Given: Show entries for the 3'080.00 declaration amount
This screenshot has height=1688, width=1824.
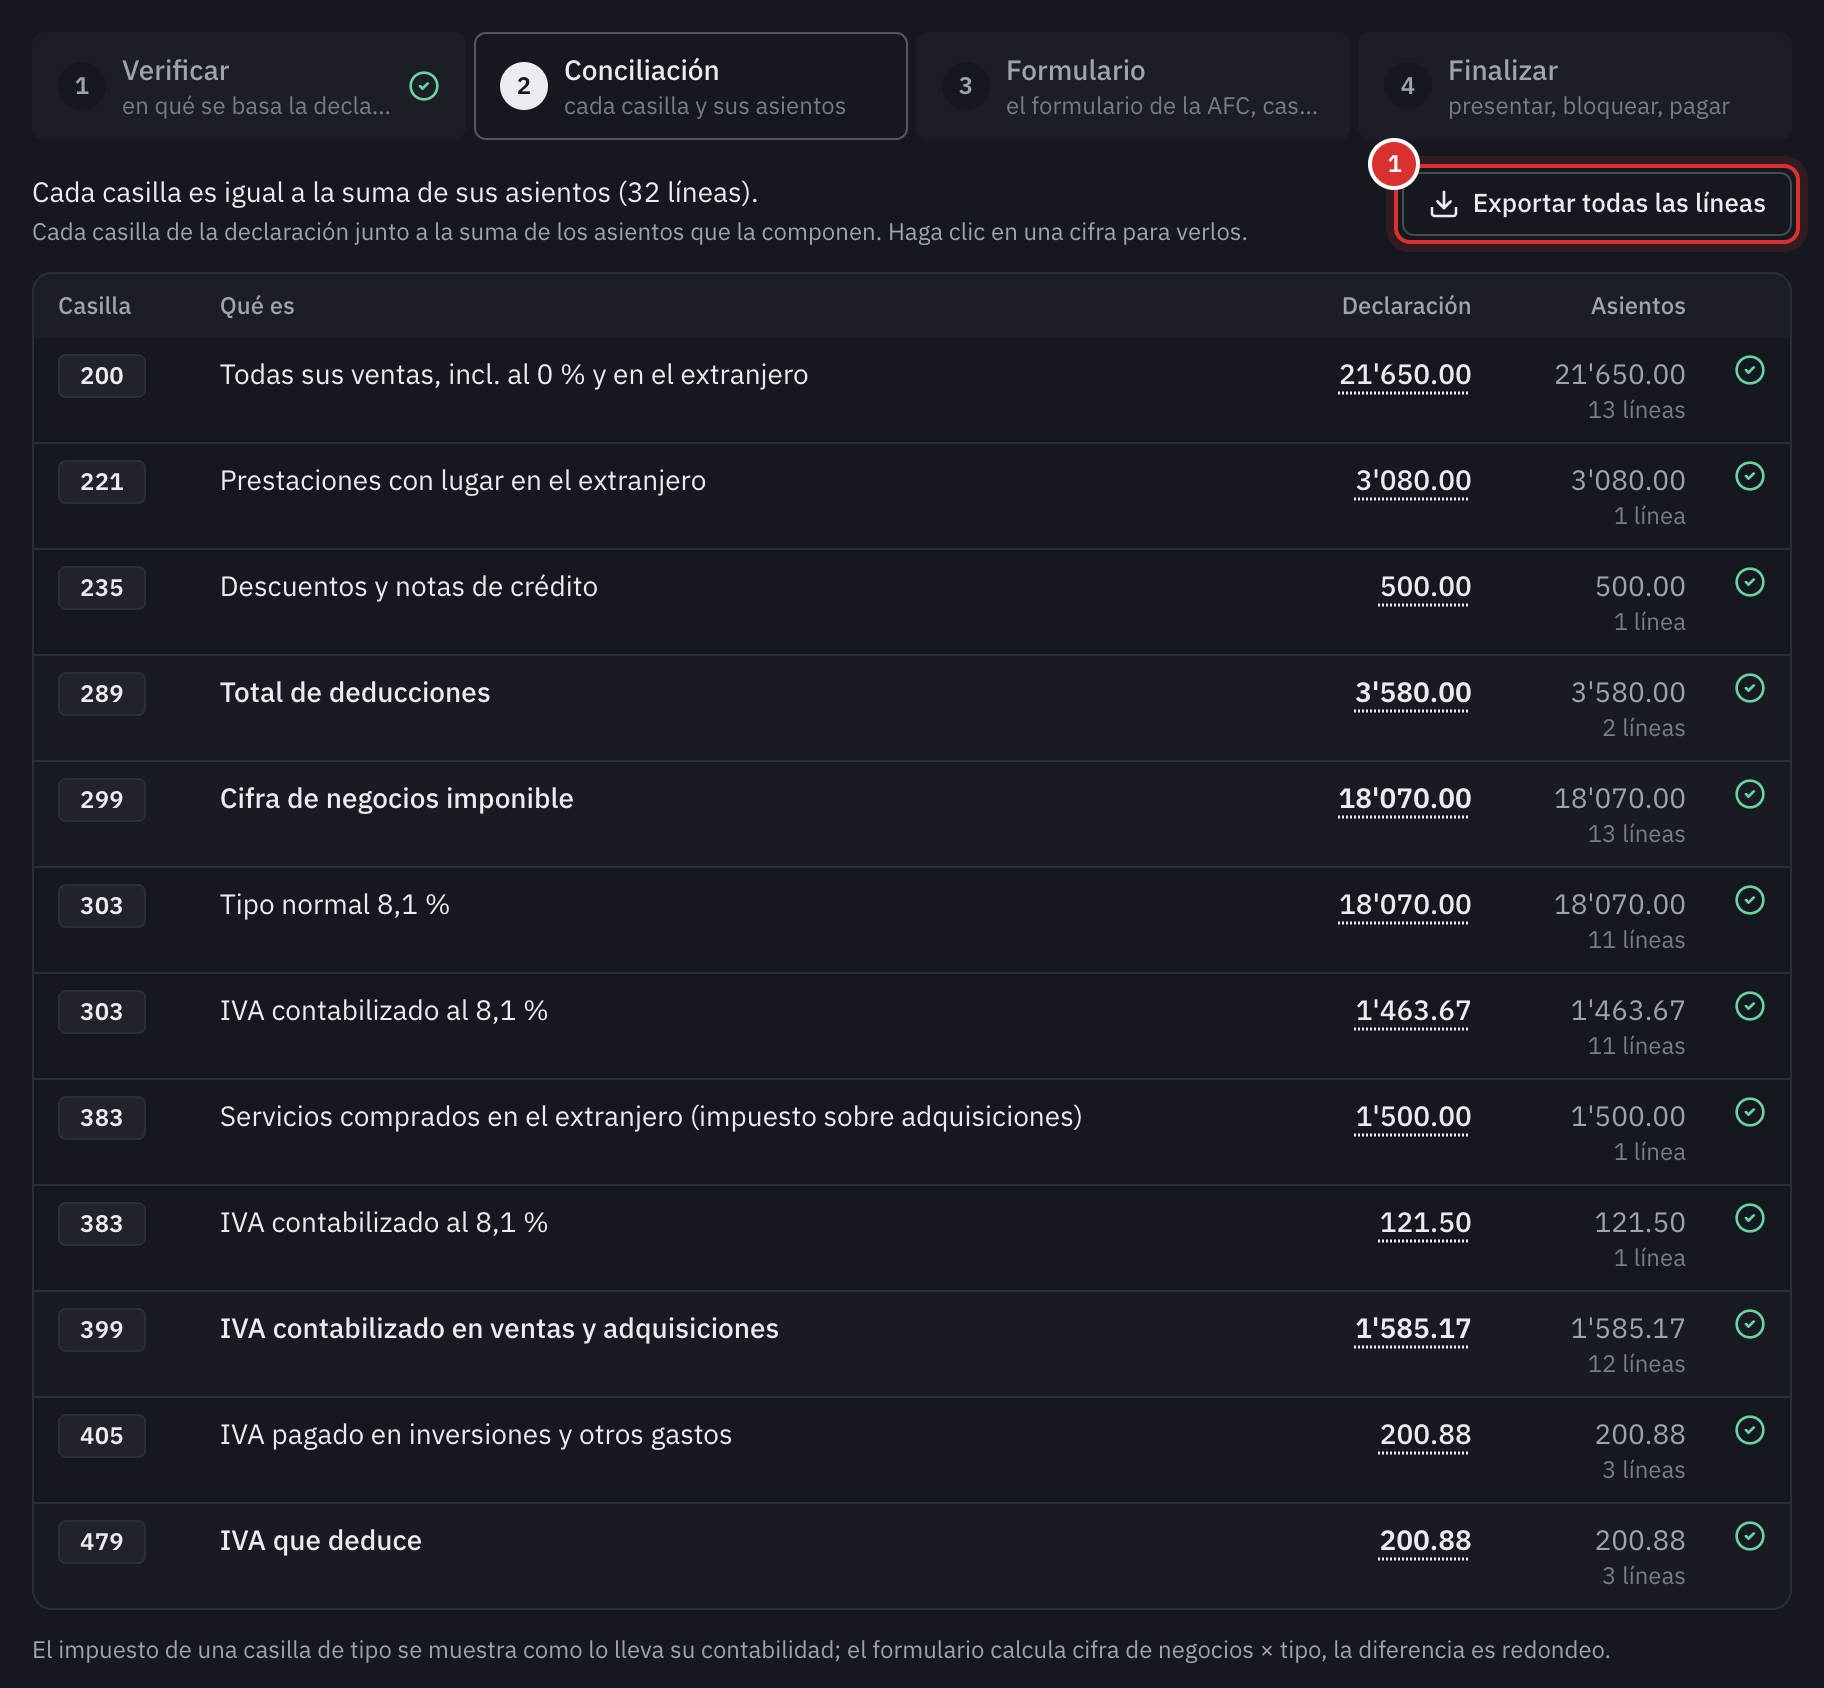Looking at the screenshot, I should pos(1412,481).
